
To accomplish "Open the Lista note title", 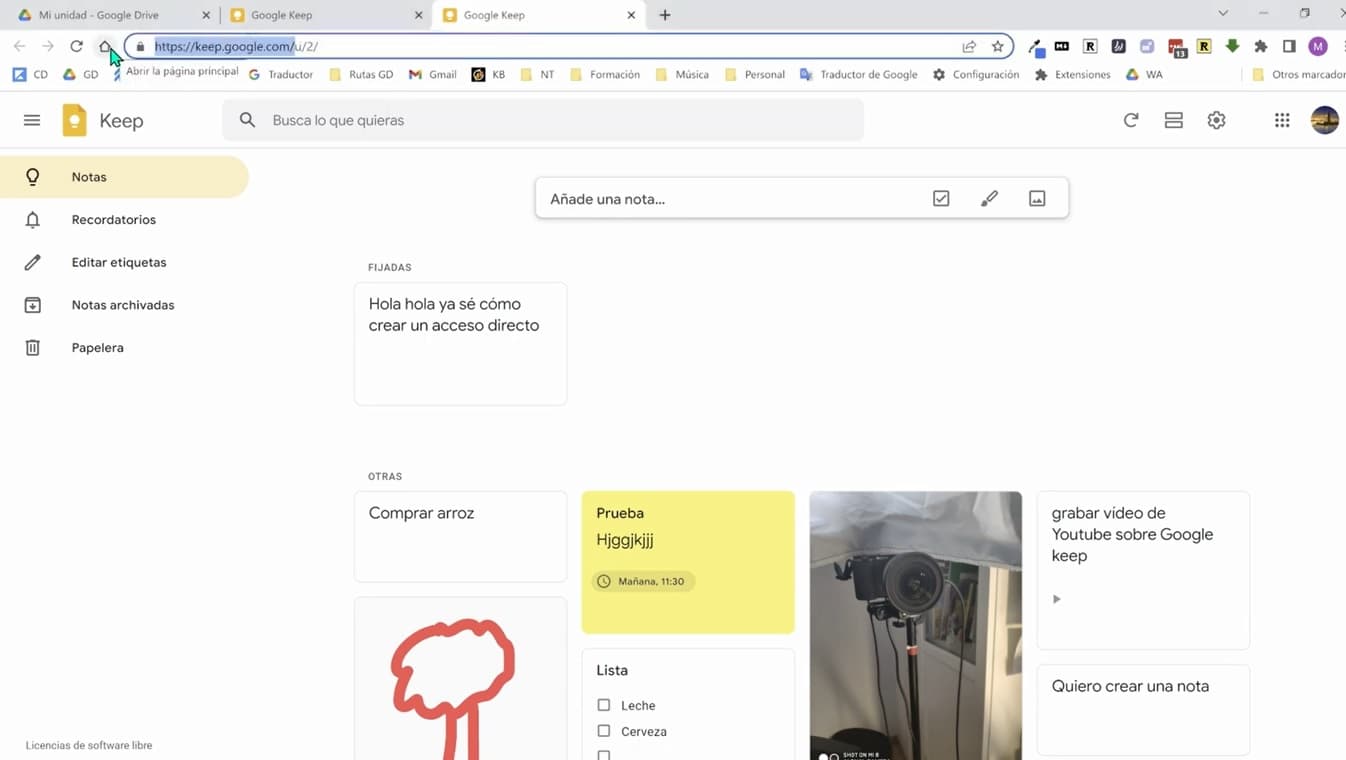I will click(x=612, y=670).
